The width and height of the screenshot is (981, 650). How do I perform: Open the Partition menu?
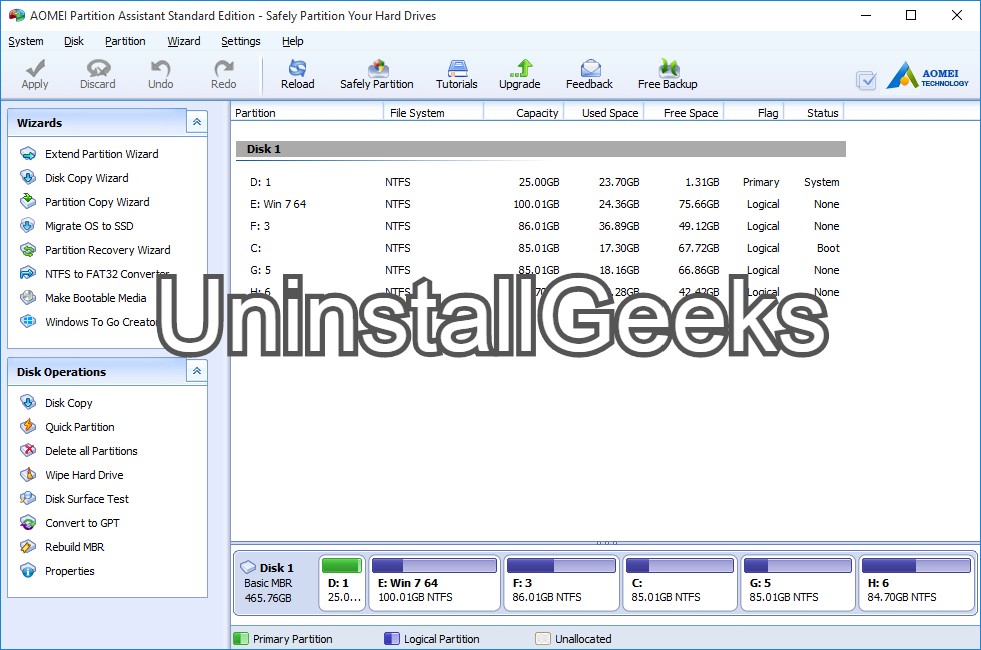125,41
